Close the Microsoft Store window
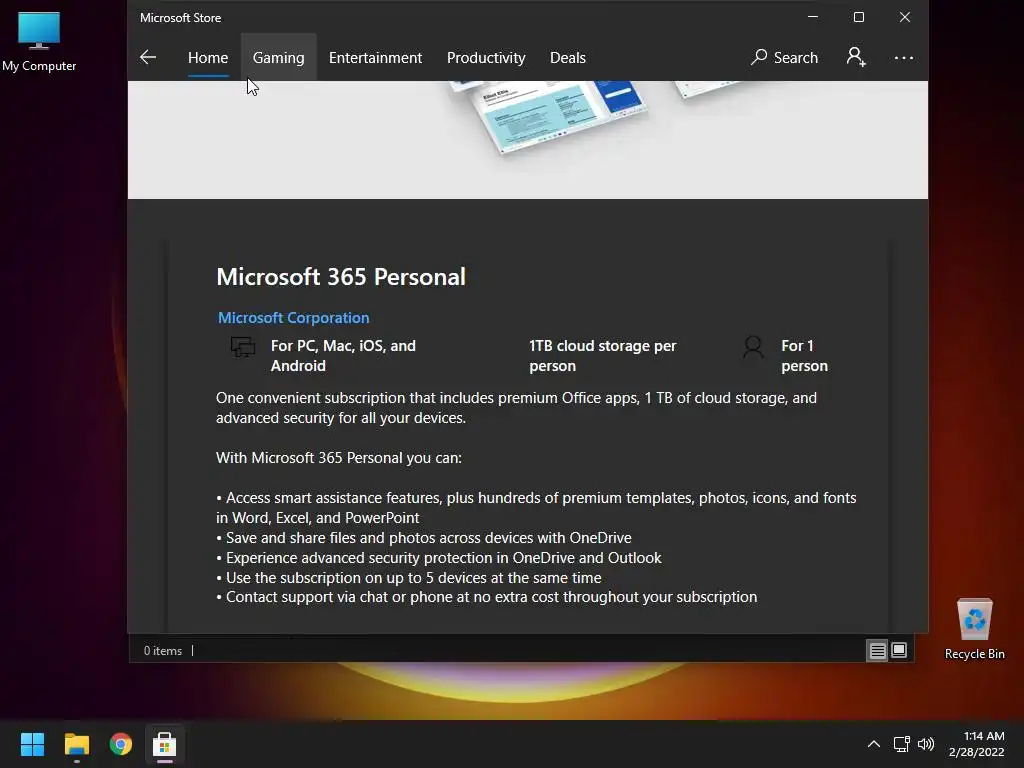The image size is (1024, 768). [x=904, y=17]
